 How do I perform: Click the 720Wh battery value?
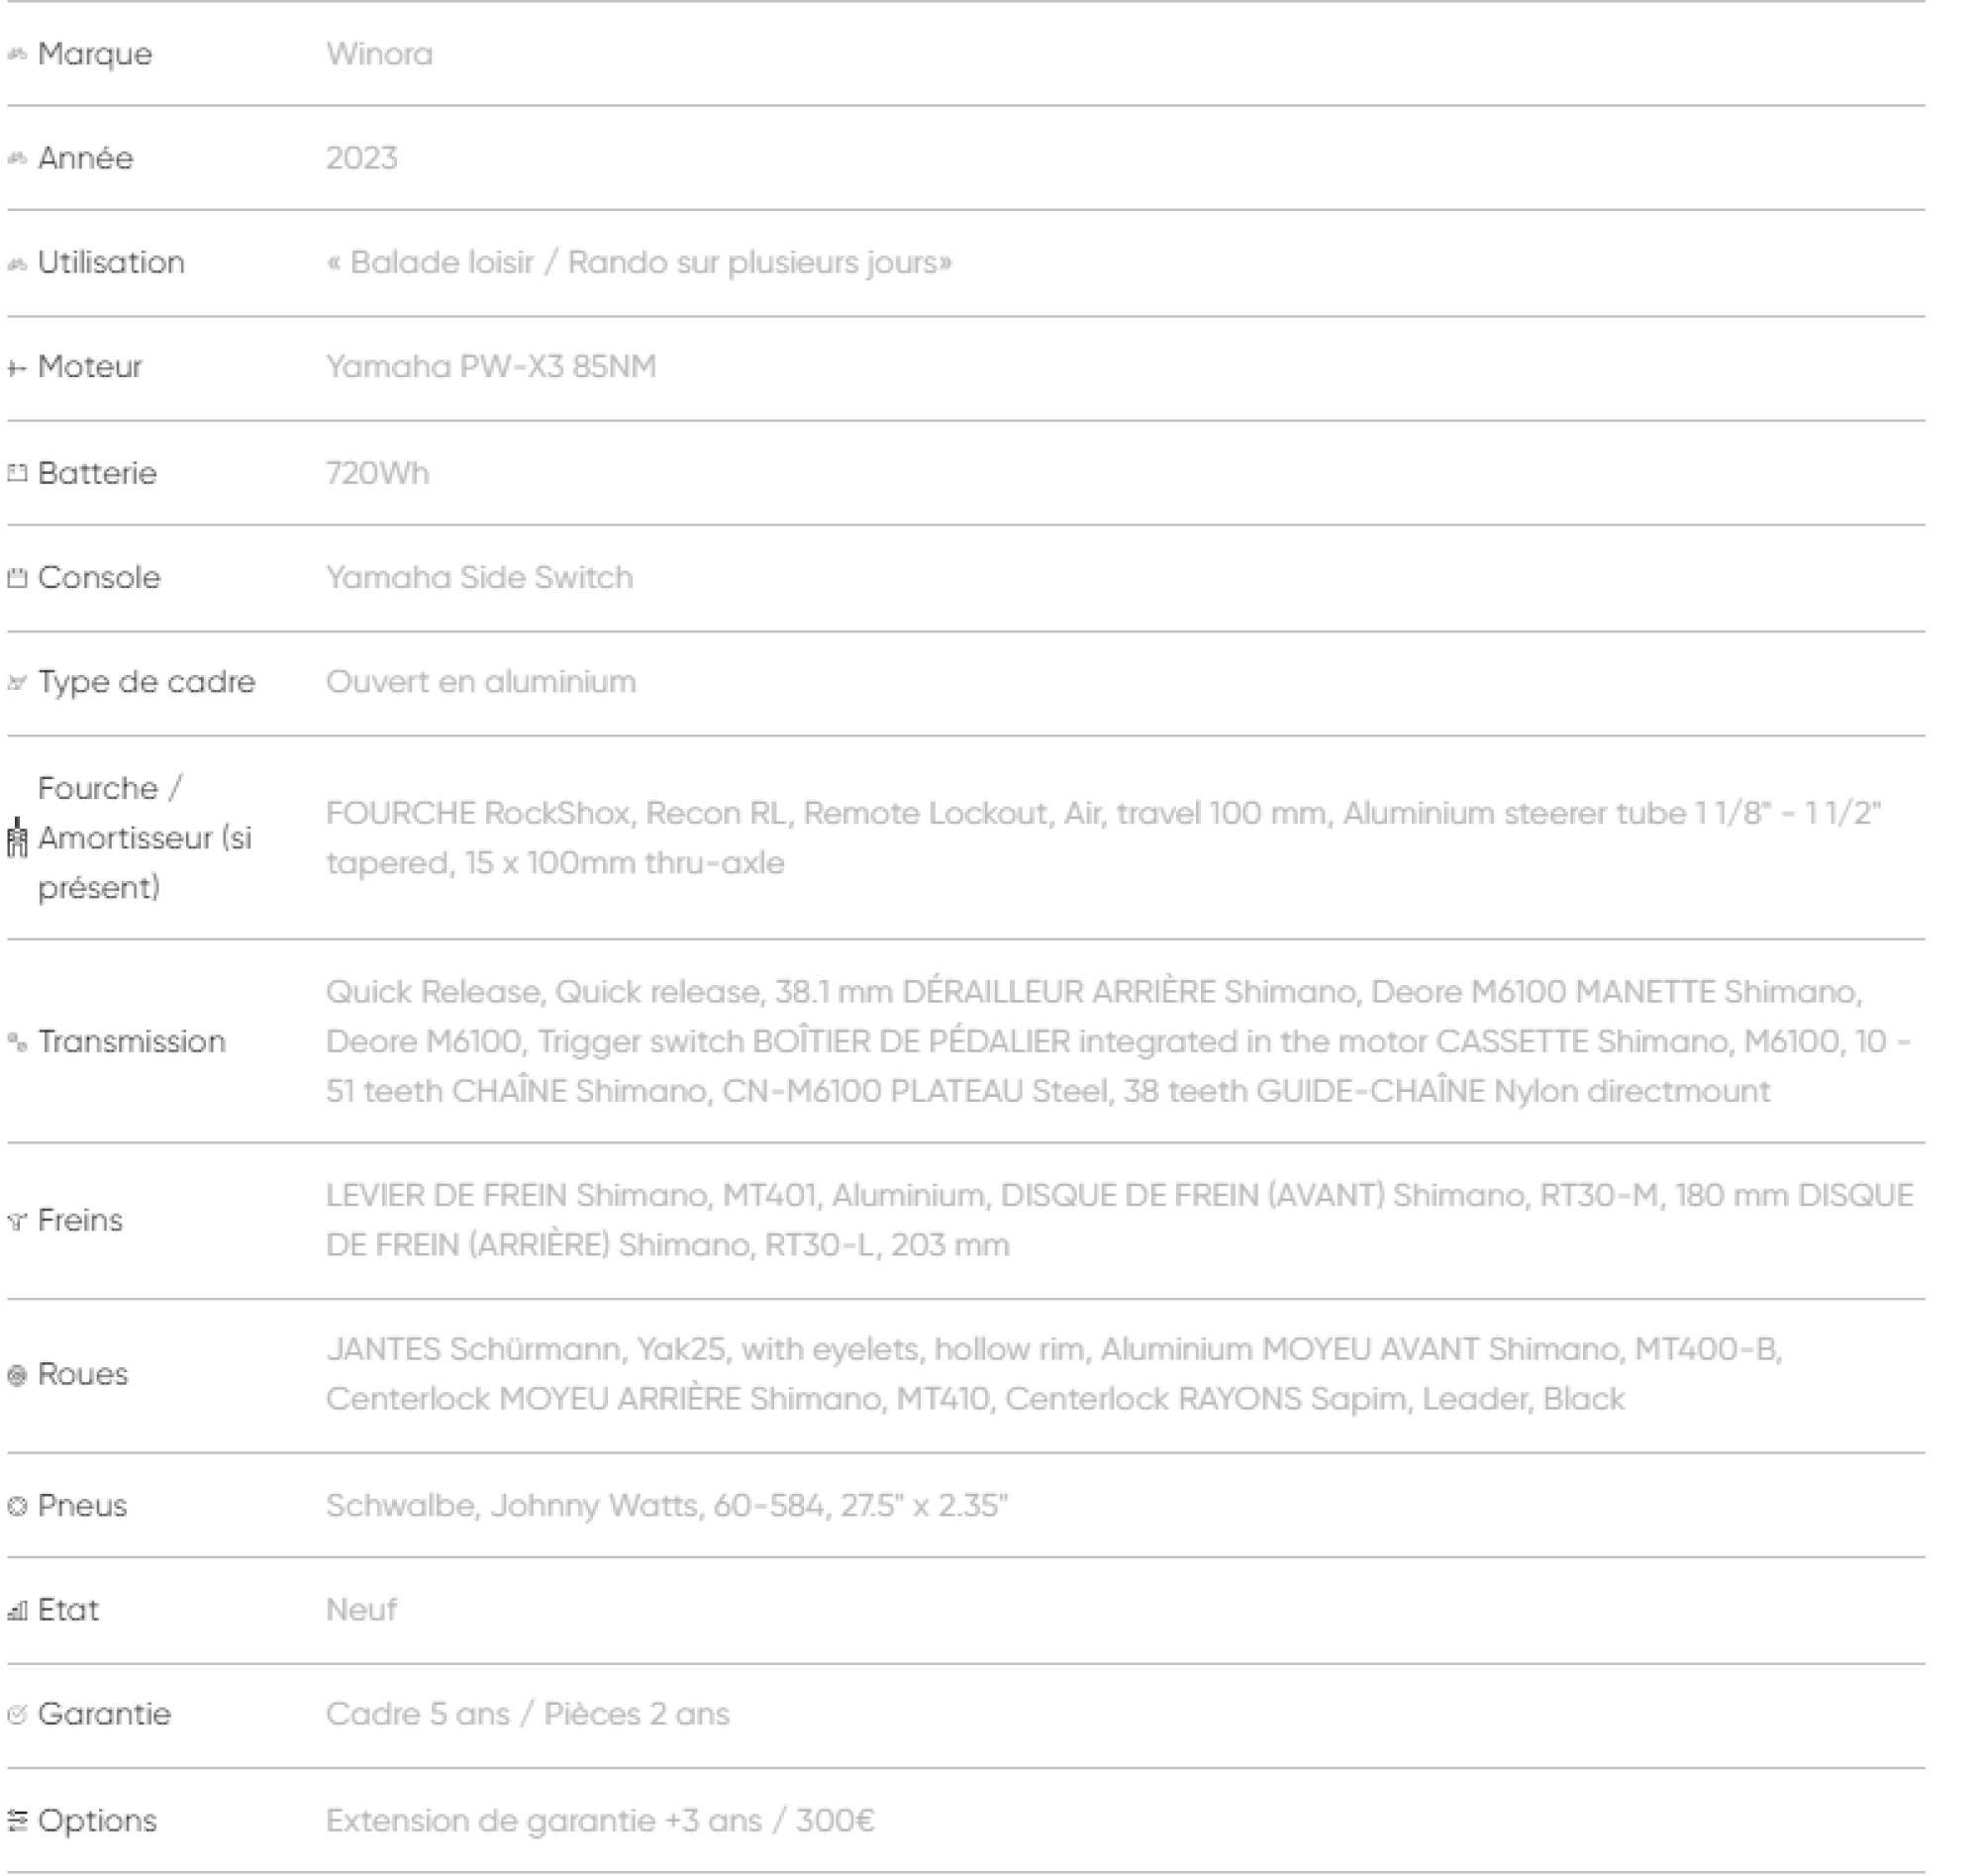coord(377,473)
